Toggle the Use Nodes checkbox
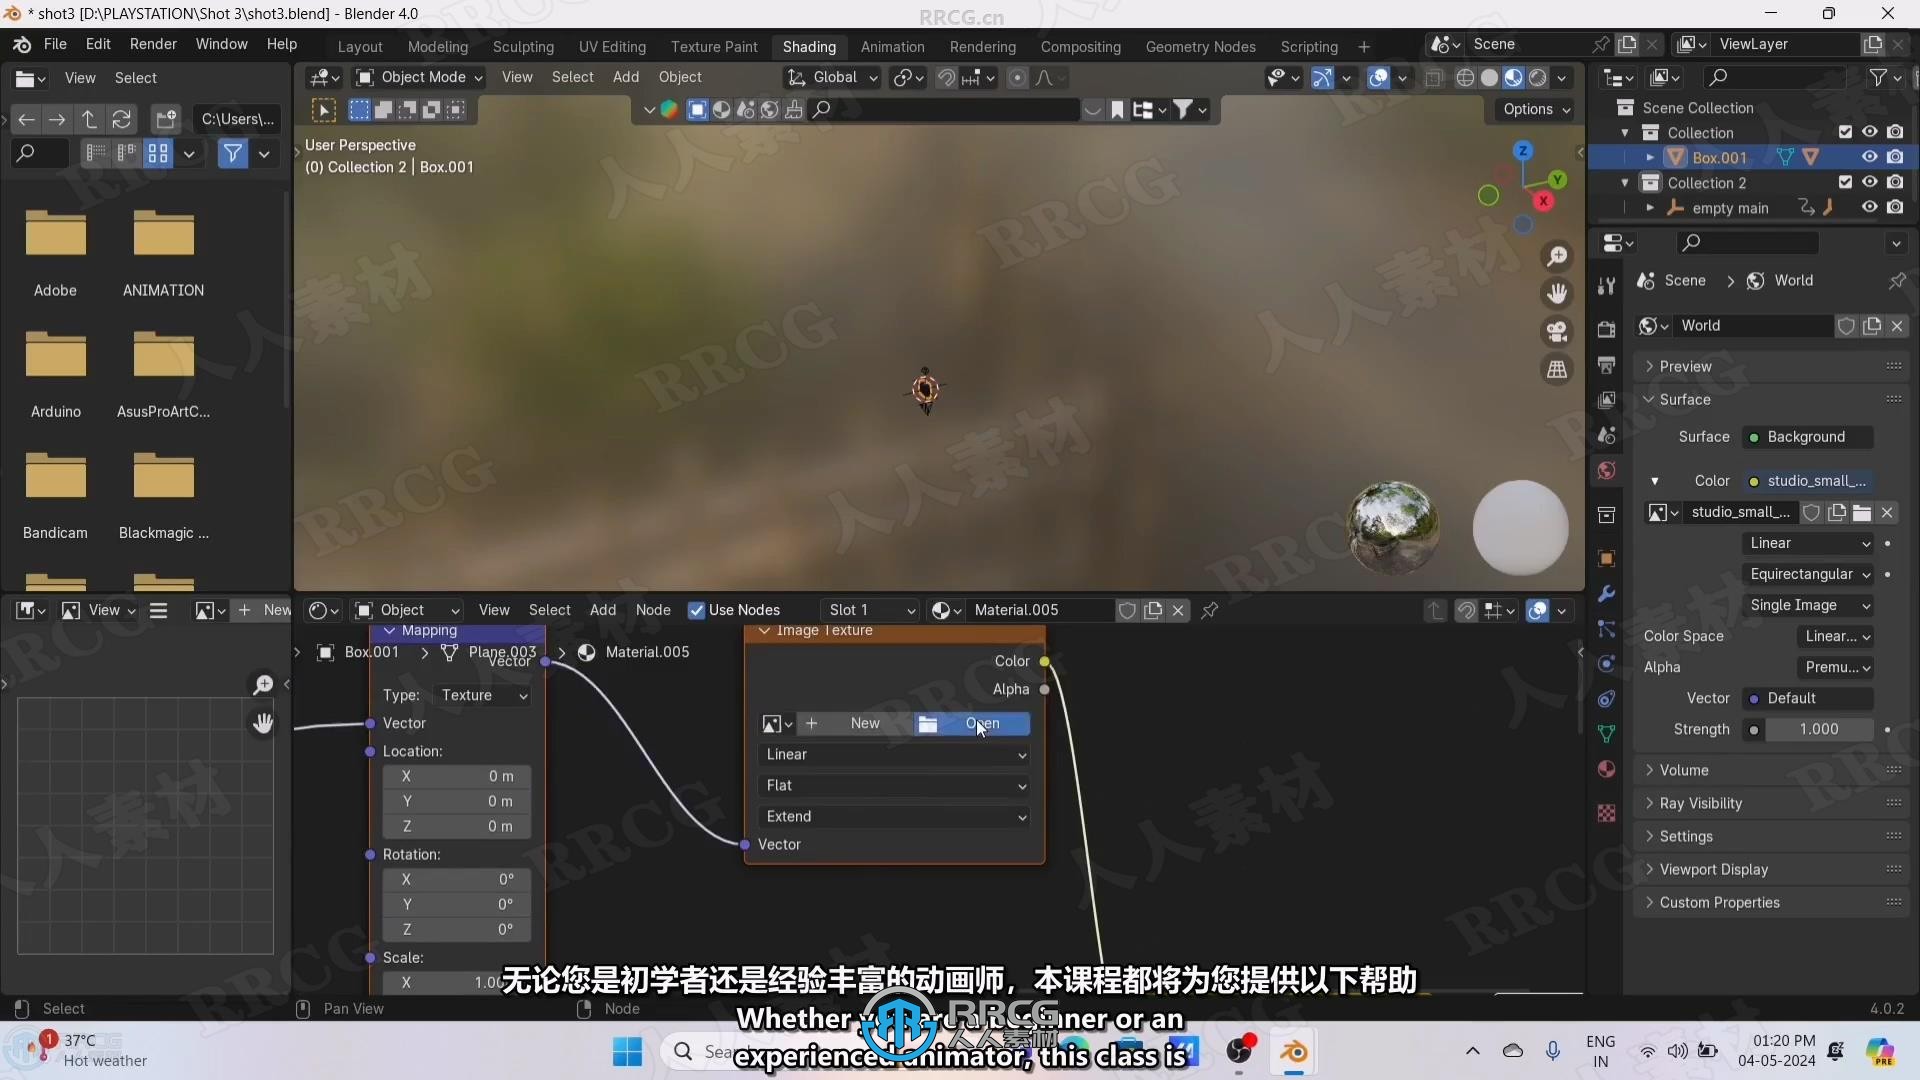This screenshot has width=1920, height=1080. tap(697, 610)
